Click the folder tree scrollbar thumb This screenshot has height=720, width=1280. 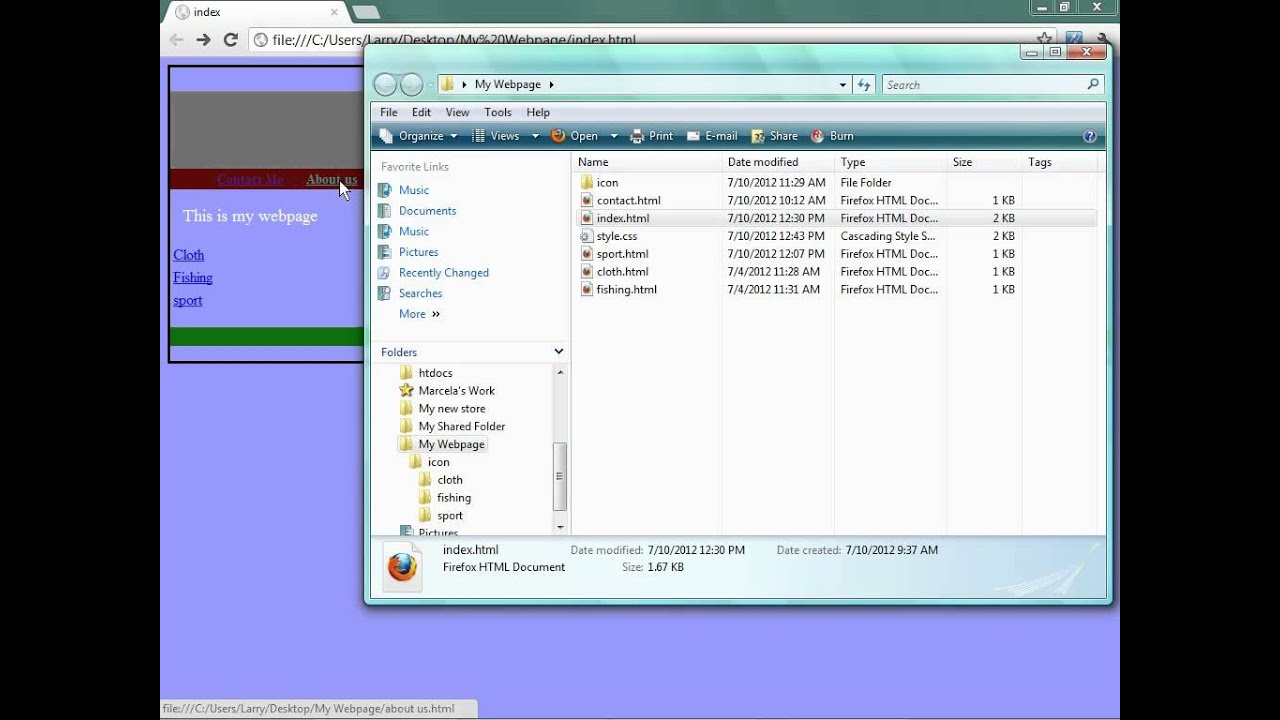coord(560,477)
